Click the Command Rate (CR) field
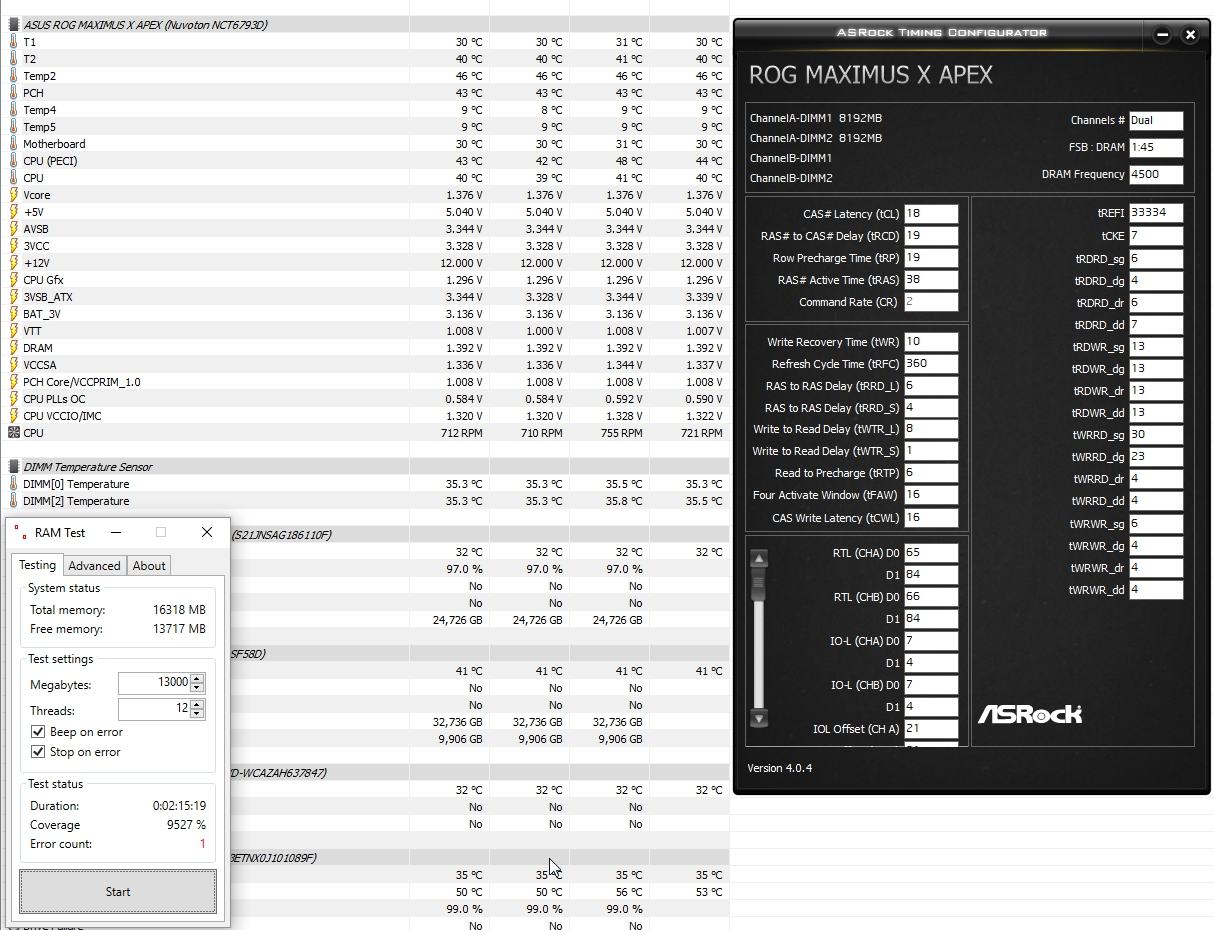Image resolution: width=1214 pixels, height=930 pixels. coord(931,301)
